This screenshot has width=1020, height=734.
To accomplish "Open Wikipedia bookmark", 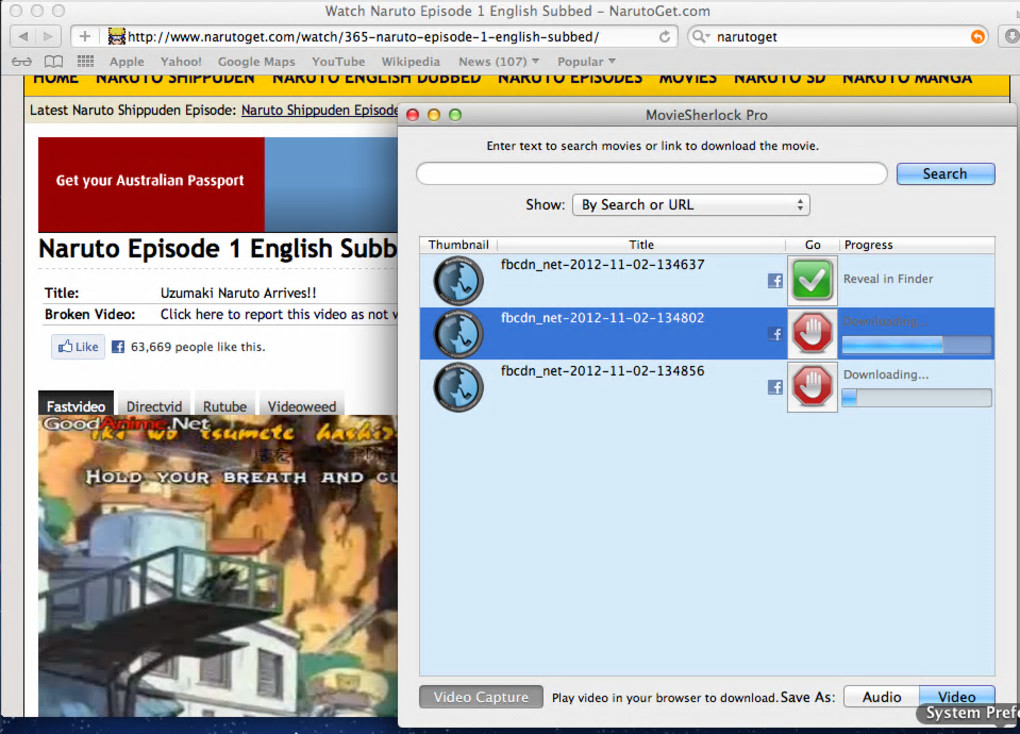I will click(410, 61).
